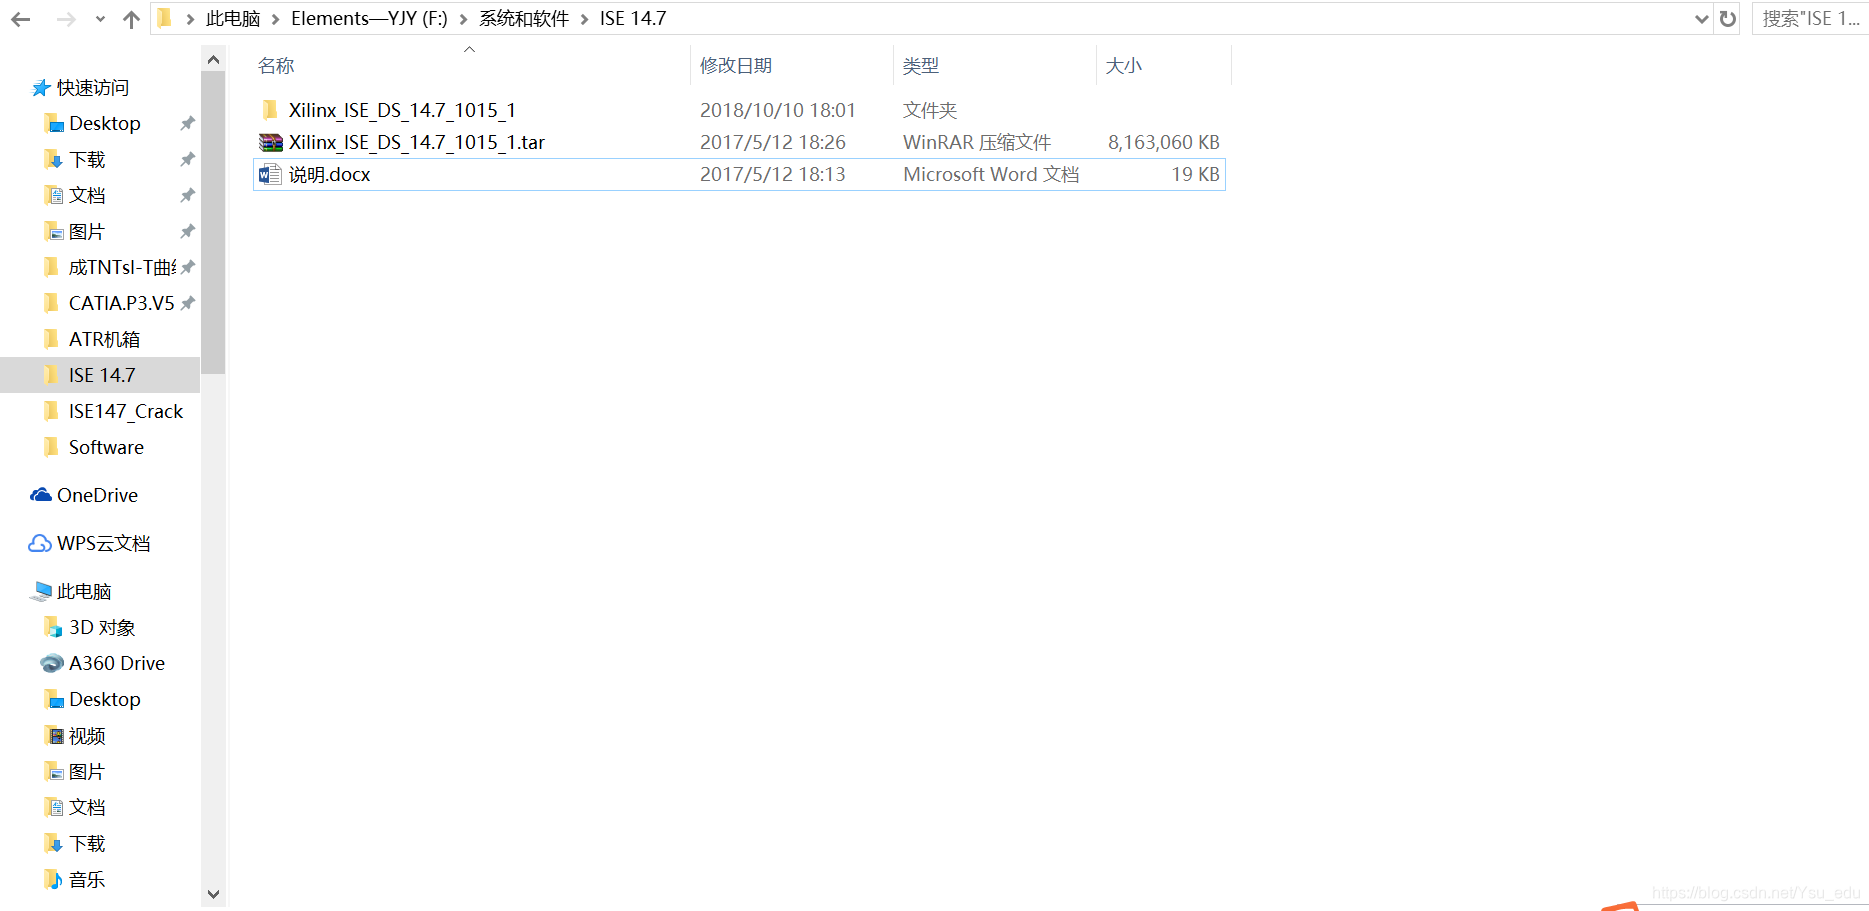Select the 说明.docx Word icon
This screenshot has height=911, width=1869.
(x=270, y=174)
